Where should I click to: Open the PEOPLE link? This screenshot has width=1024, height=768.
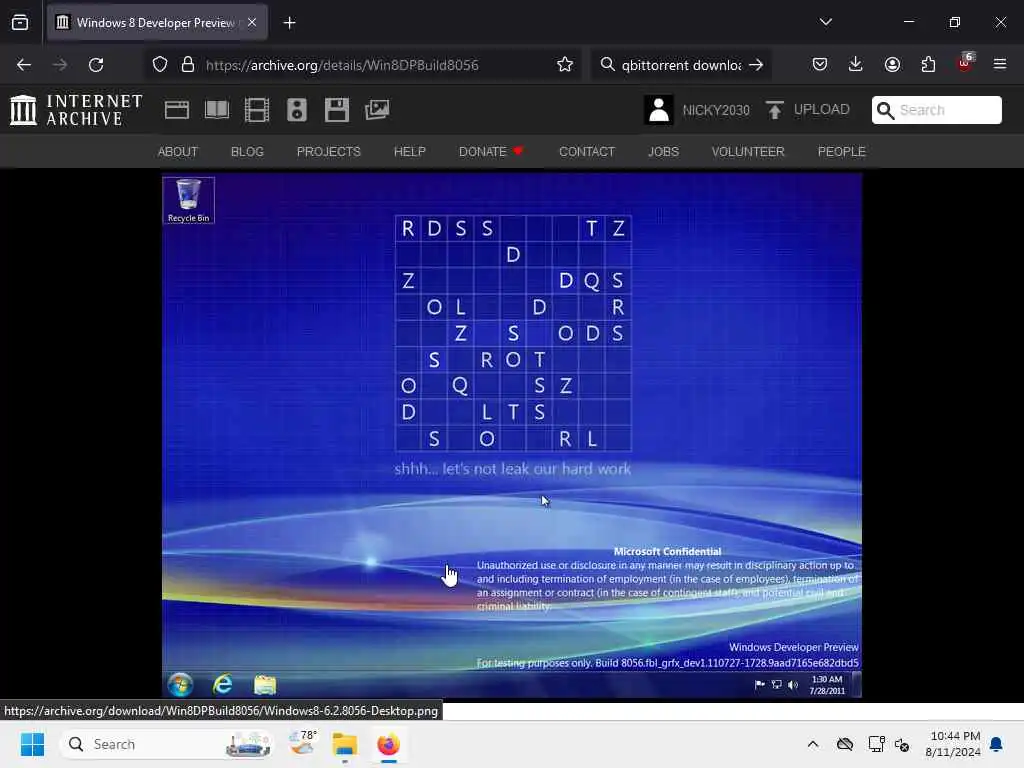pyautogui.click(x=841, y=152)
